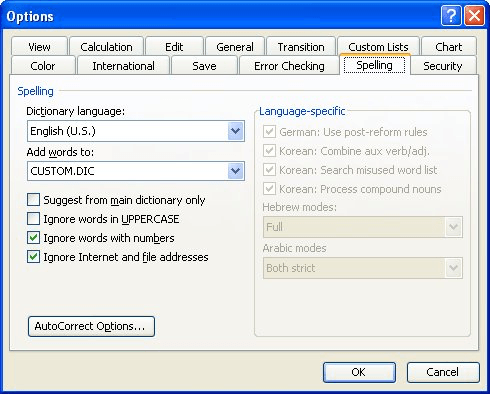Click the Help question mark icon
This screenshot has height=394, width=490.
click(451, 16)
